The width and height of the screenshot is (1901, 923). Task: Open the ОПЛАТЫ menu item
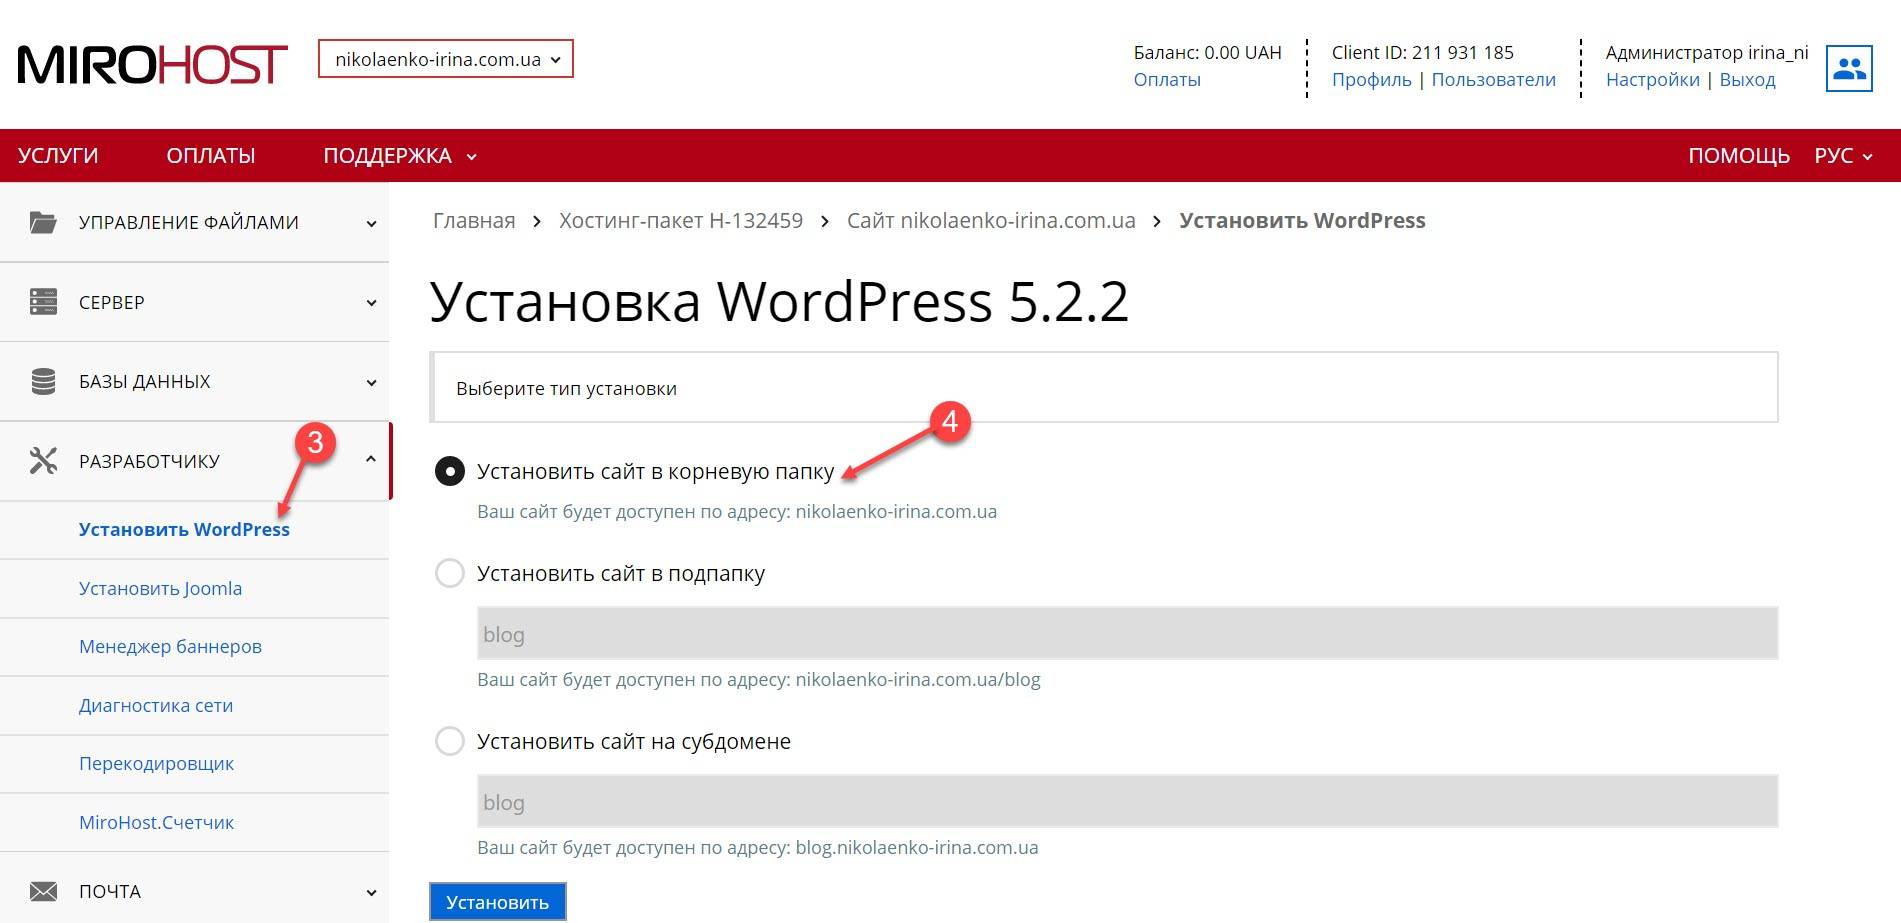coord(211,156)
